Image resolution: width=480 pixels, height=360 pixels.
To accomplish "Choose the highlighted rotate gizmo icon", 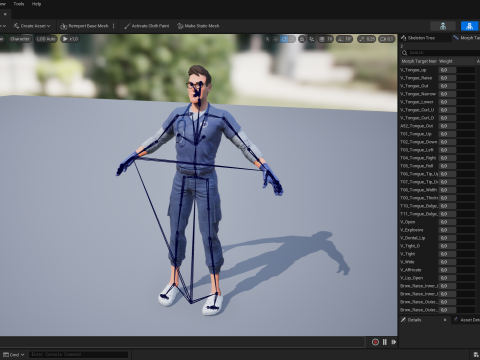I will pyautogui.click(x=284, y=39).
